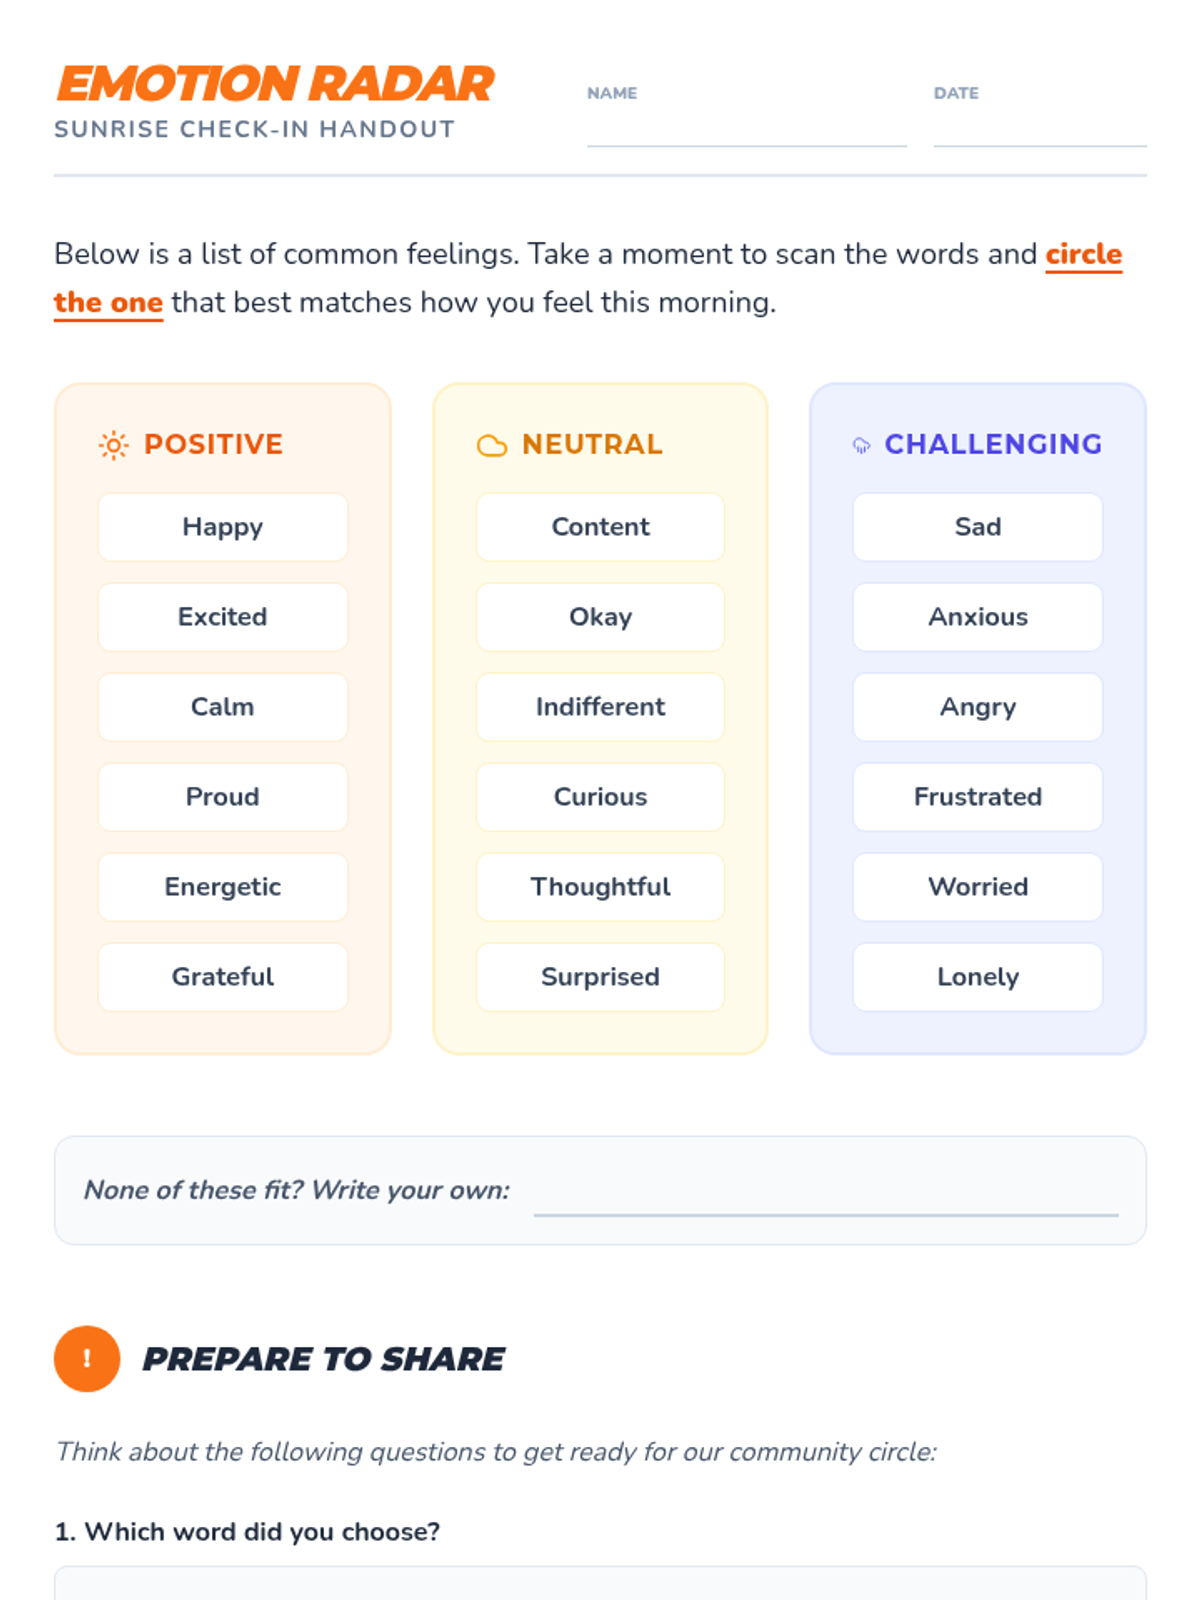
Task: Select the Lonely feeling box
Action: 977,977
